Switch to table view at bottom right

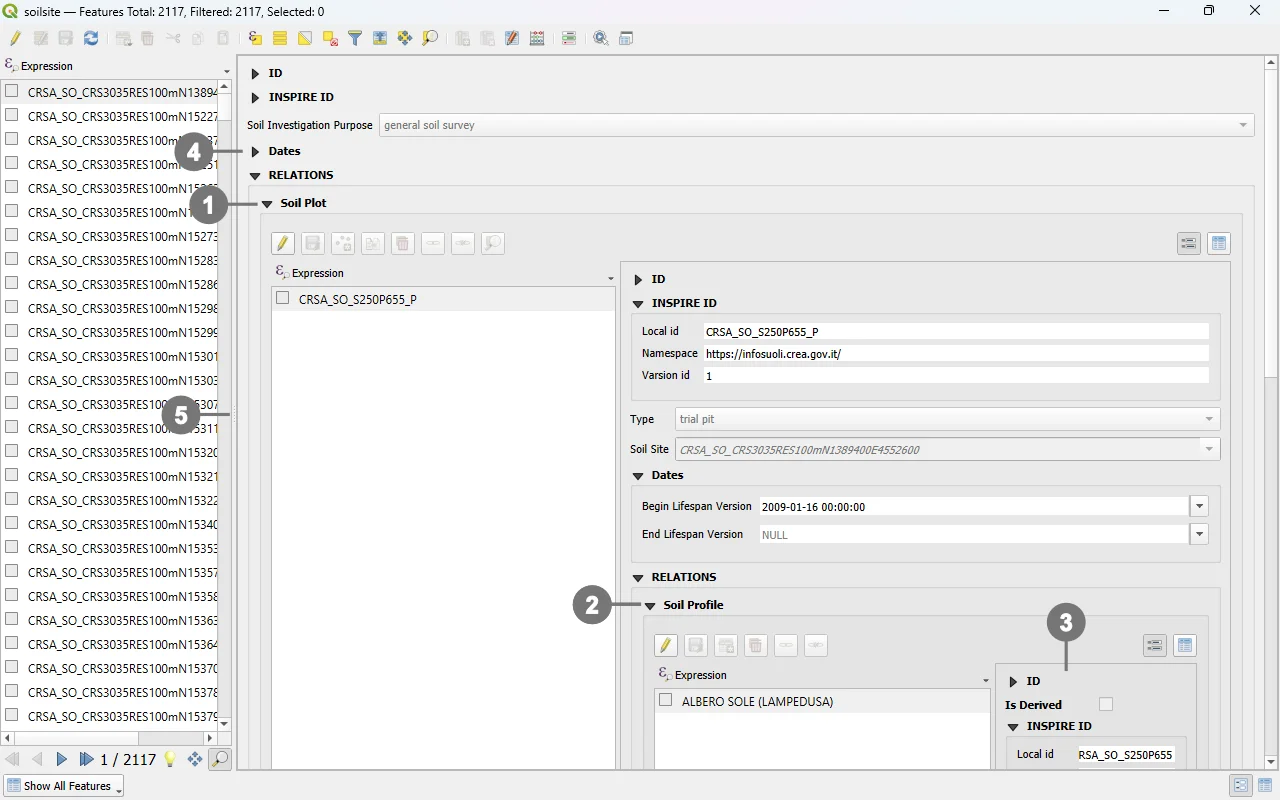point(1265,786)
